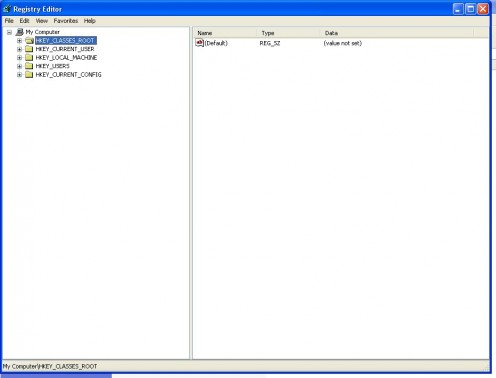Collapse the My Computer tree node
Screen dimensions: 496x378
pos(9,32)
